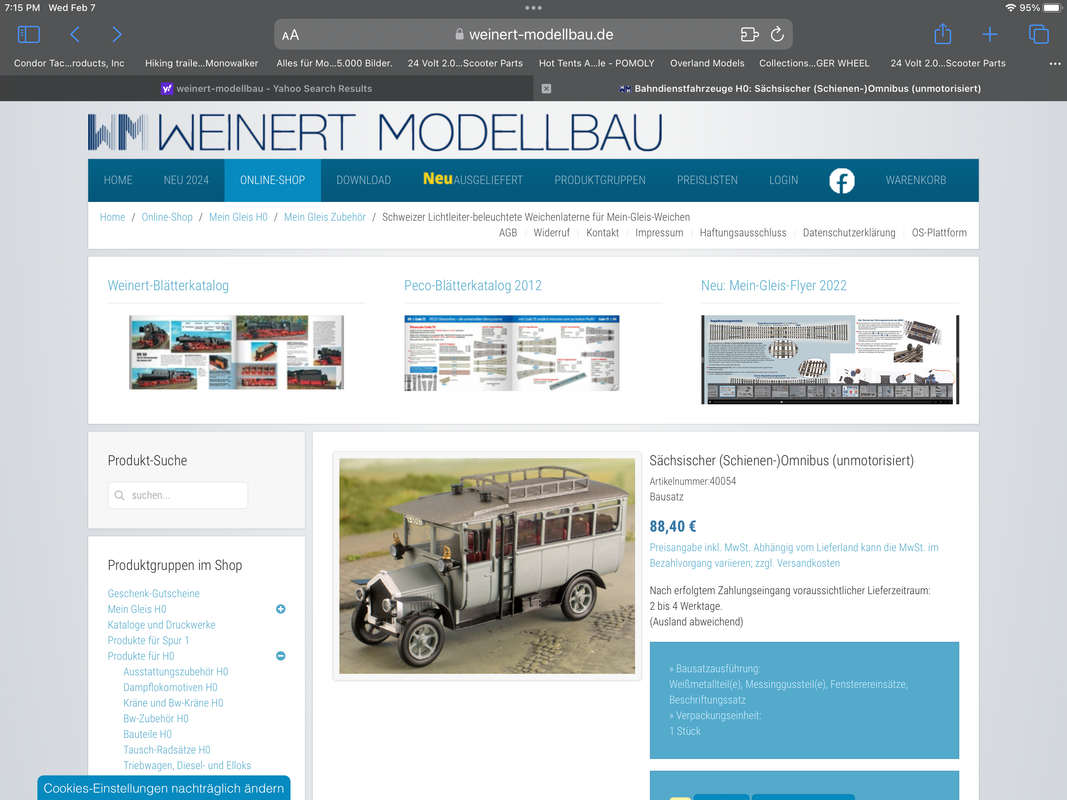The image size is (1067, 800).
Task: Open the Mein-Gleis-Flyer 2022 thumbnail
Action: point(830,359)
